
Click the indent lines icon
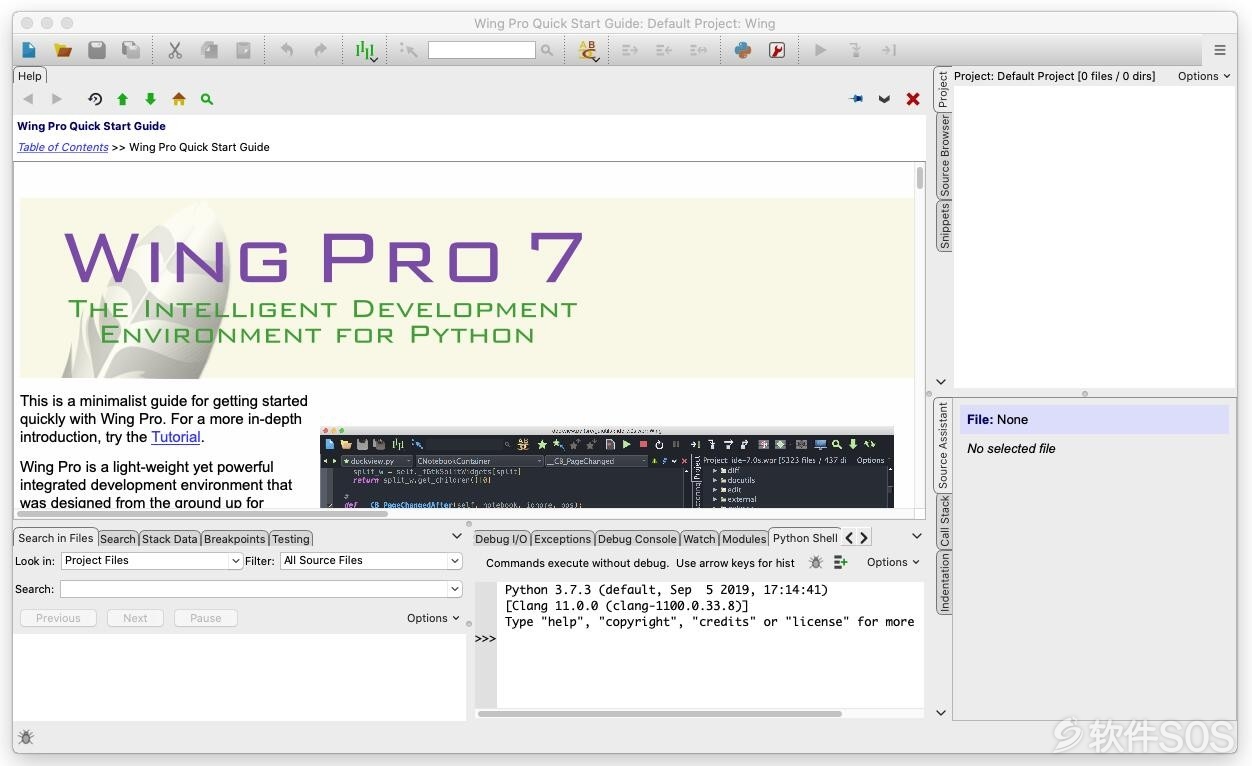tap(630, 50)
